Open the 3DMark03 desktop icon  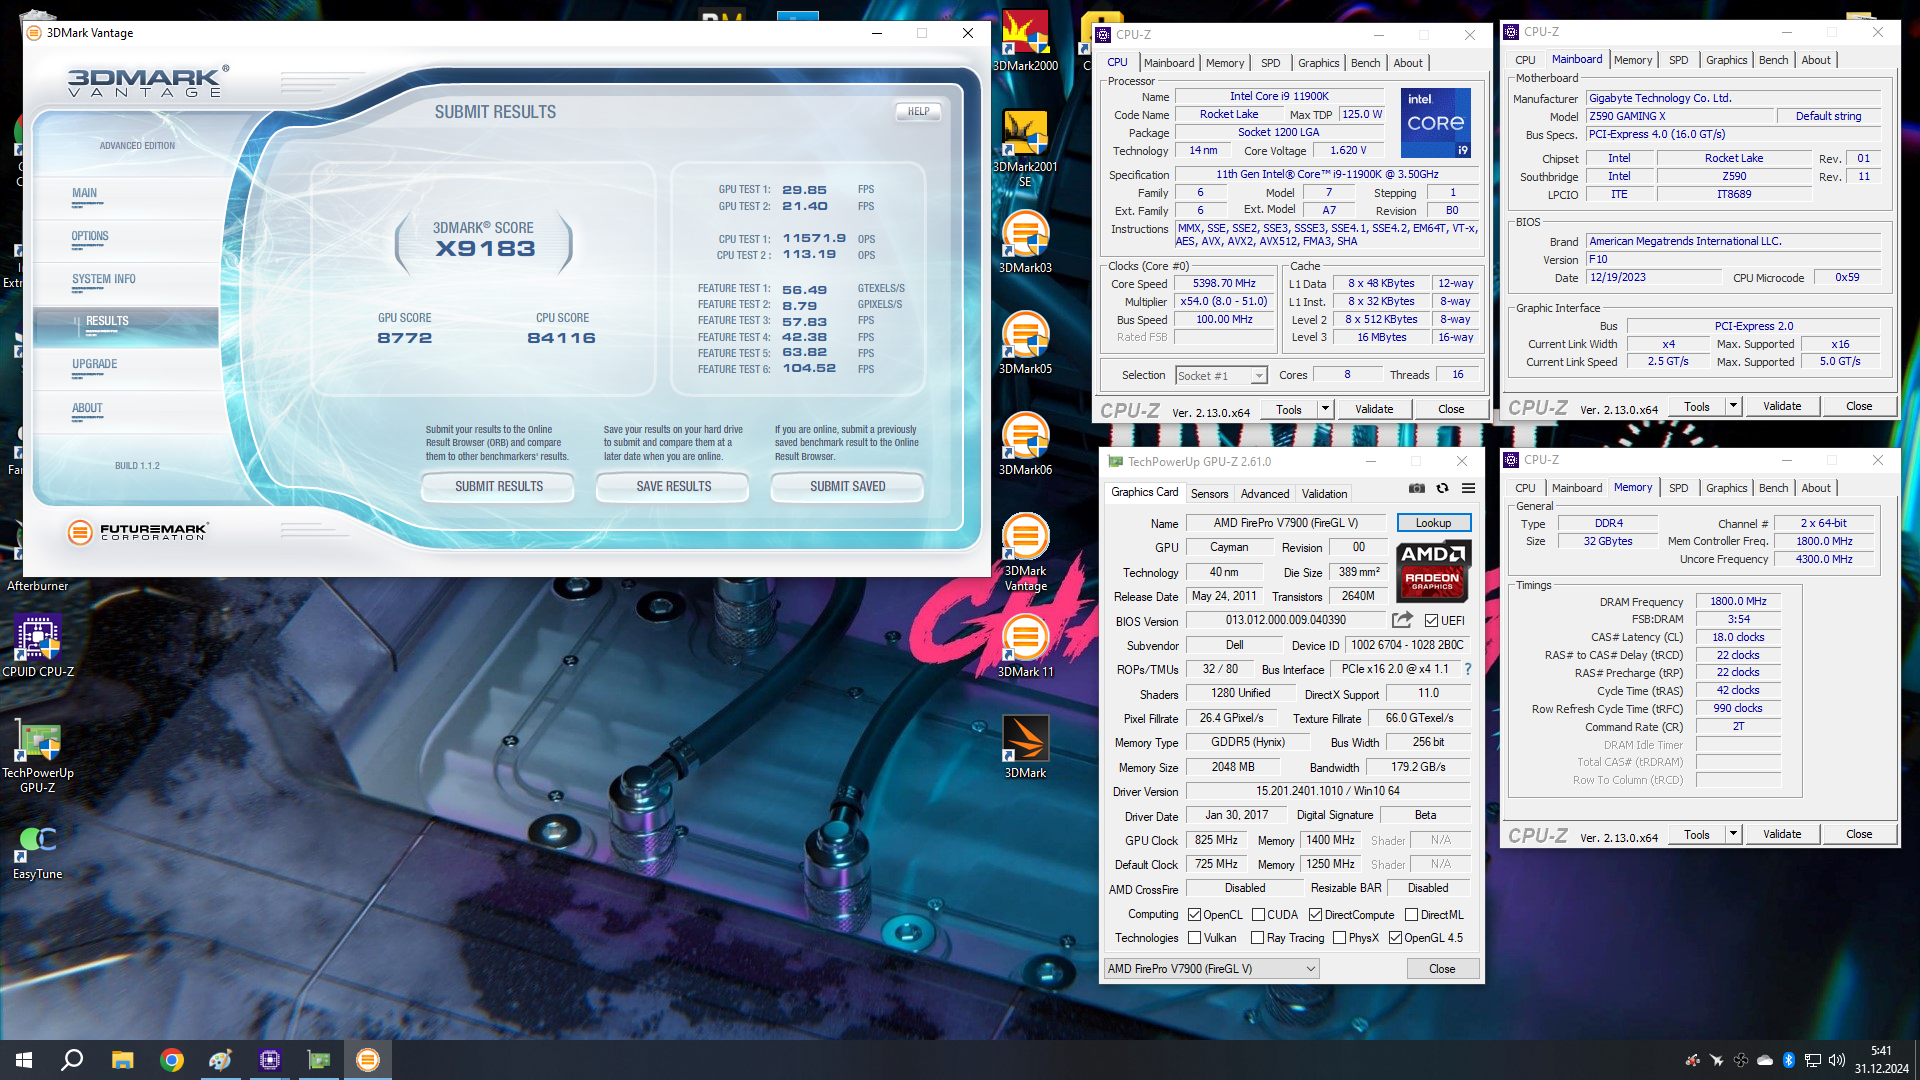pos(1025,241)
